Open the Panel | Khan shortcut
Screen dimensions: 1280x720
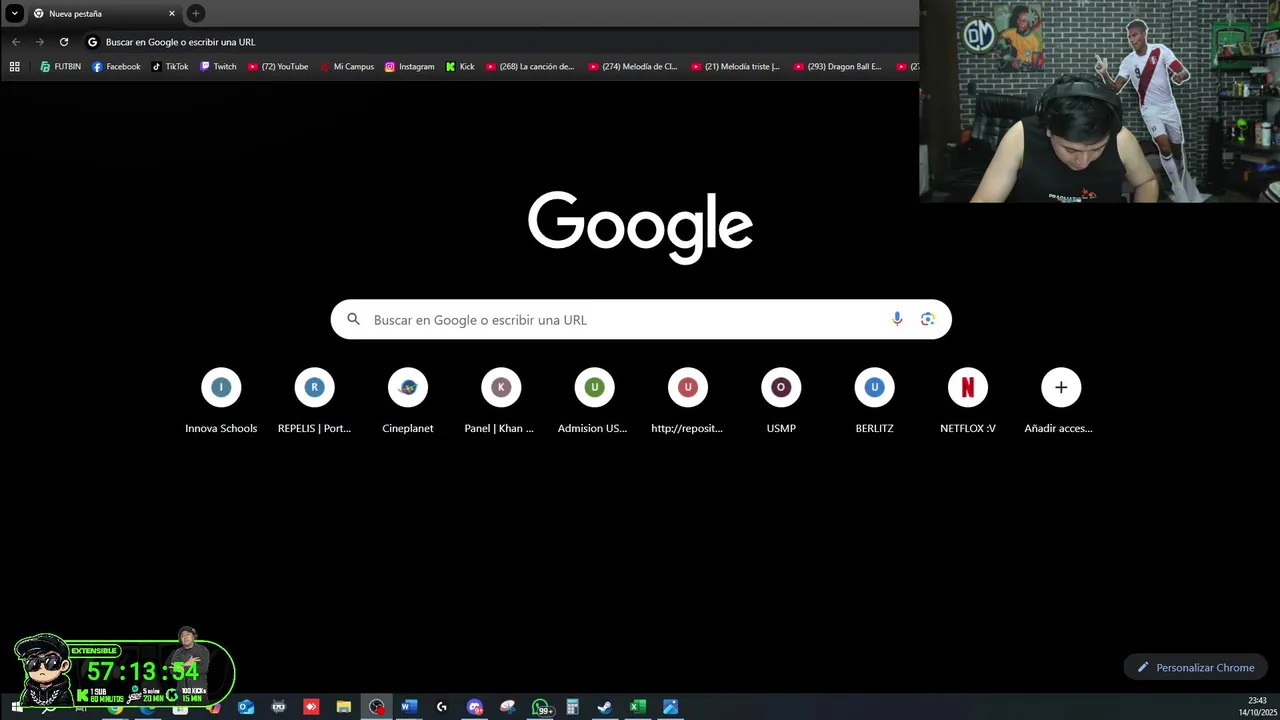tap(501, 402)
